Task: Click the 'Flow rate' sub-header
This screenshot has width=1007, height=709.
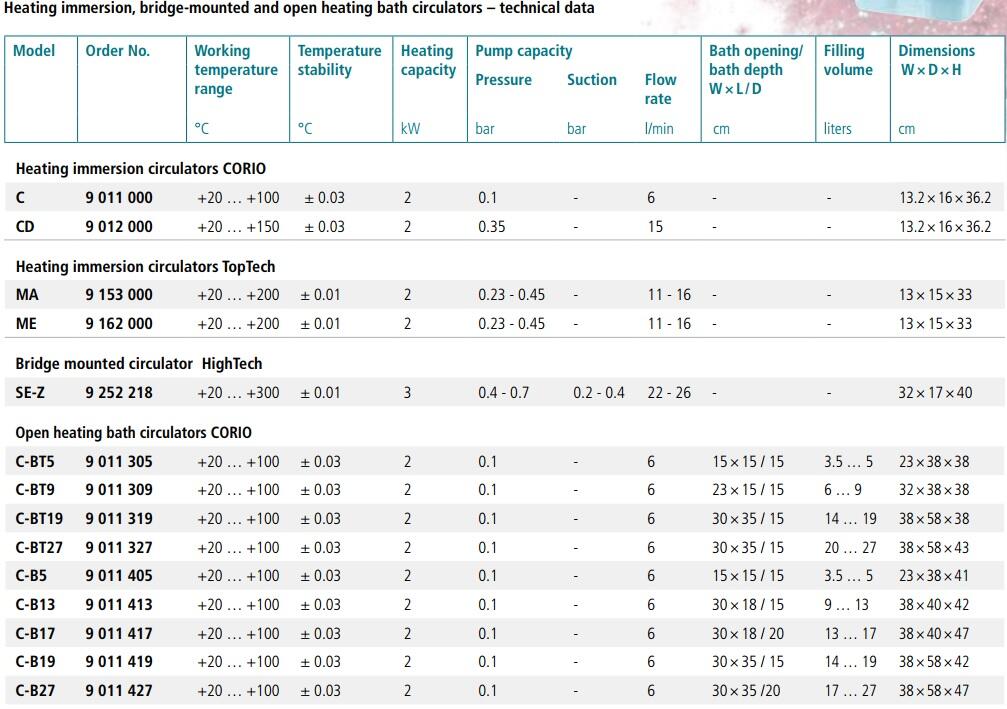Action: tap(660, 89)
